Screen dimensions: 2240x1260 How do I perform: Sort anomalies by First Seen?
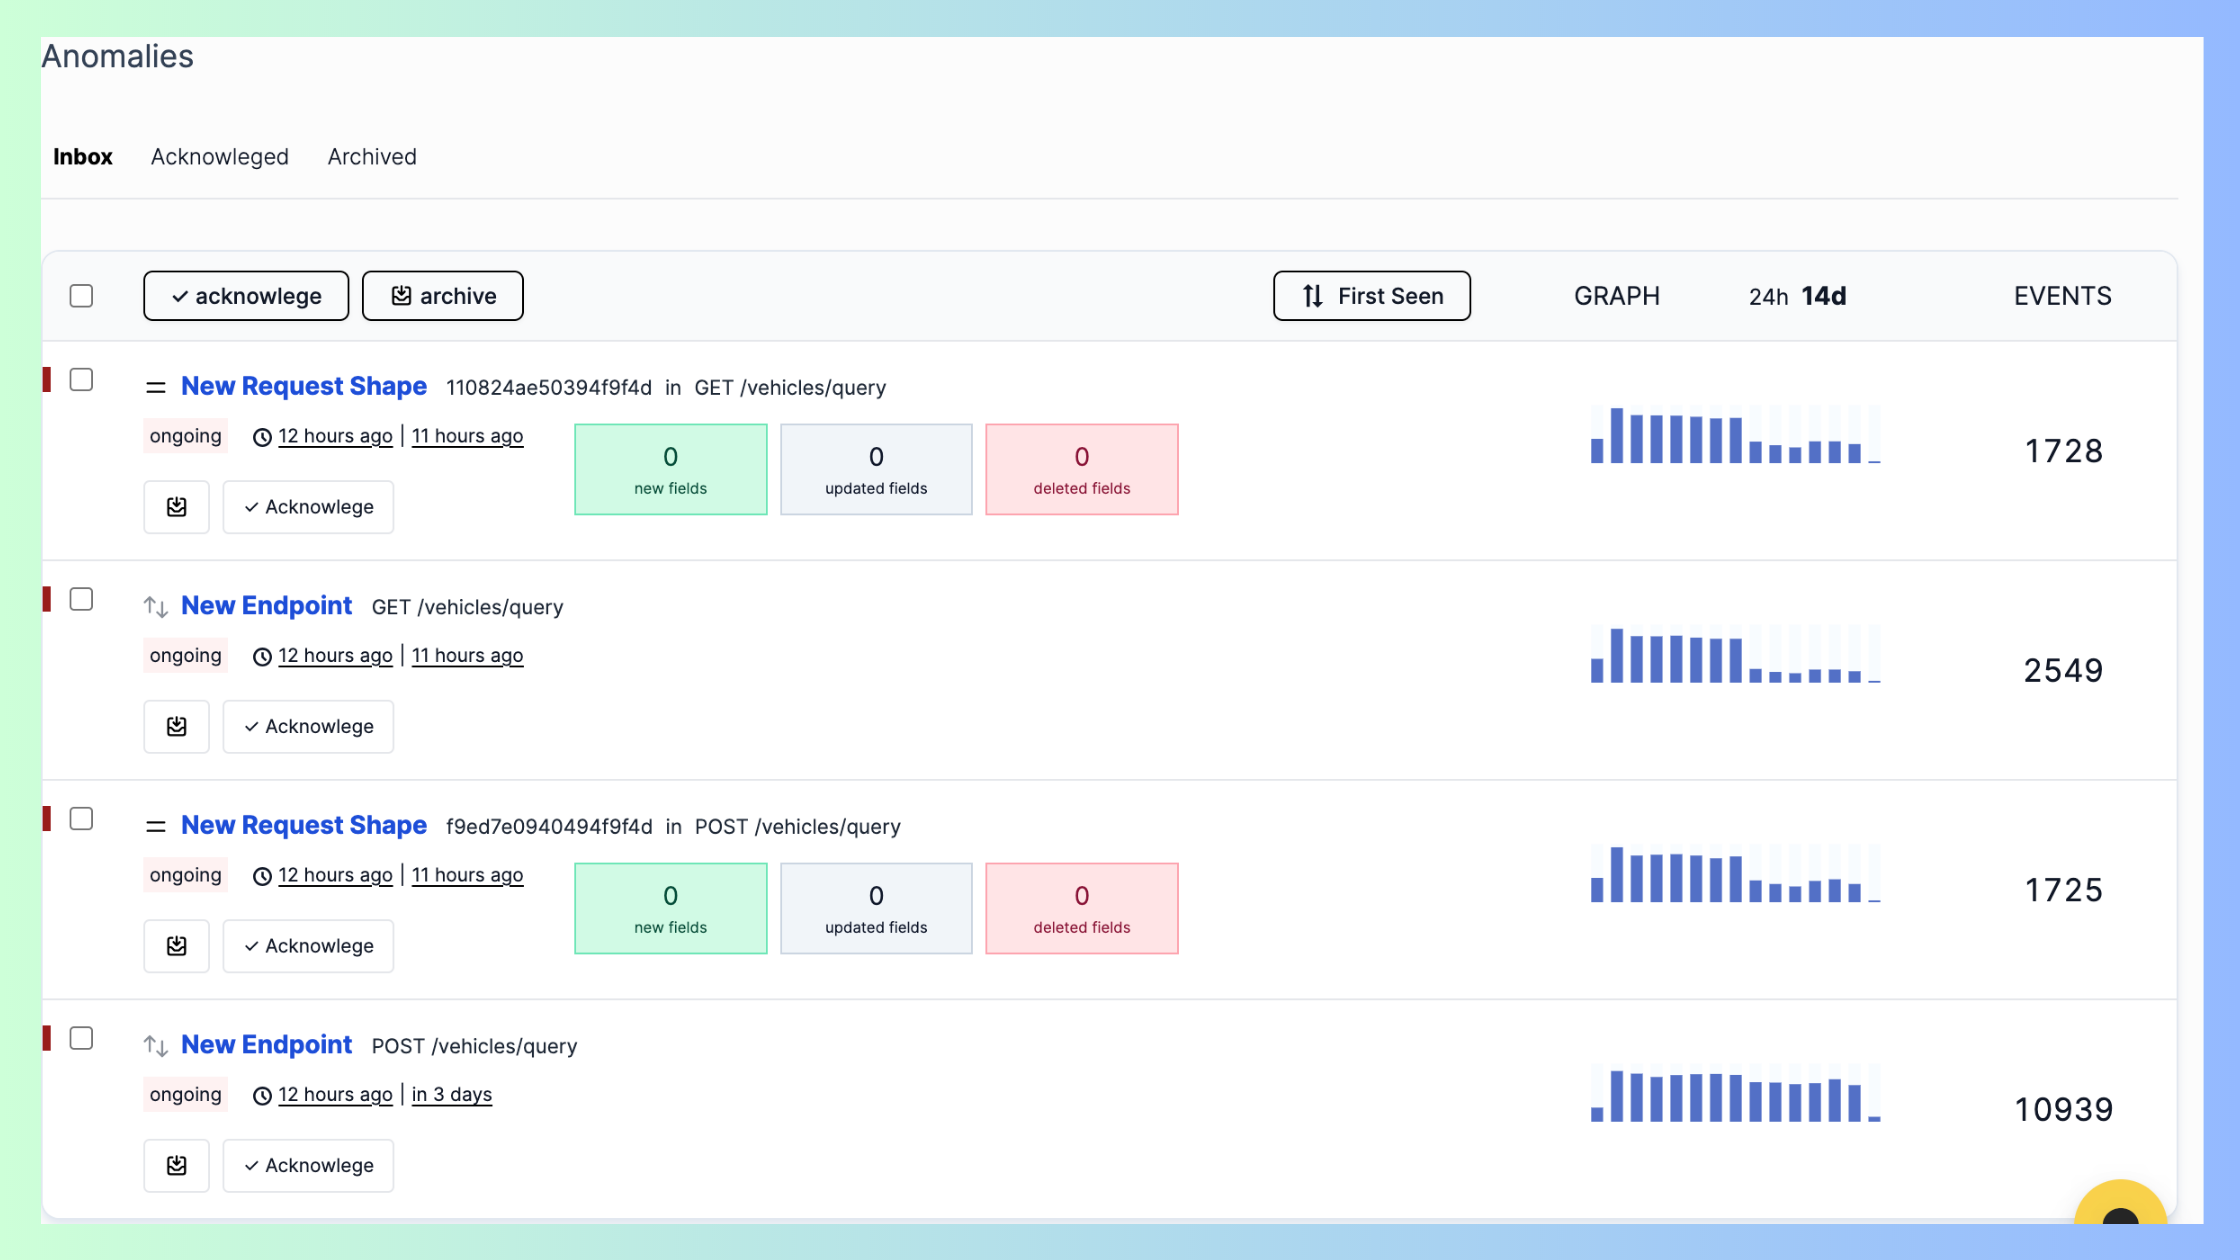[x=1371, y=295]
